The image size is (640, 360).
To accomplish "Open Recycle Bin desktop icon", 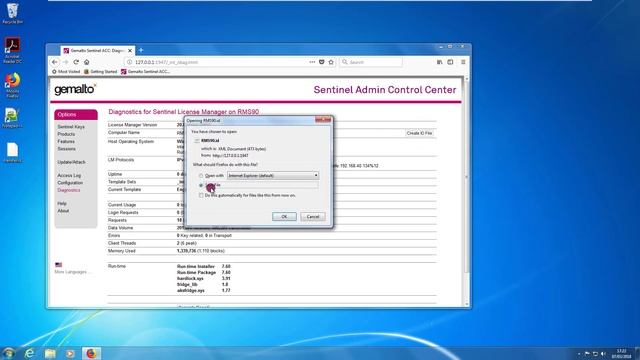I will click(x=13, y=14).
